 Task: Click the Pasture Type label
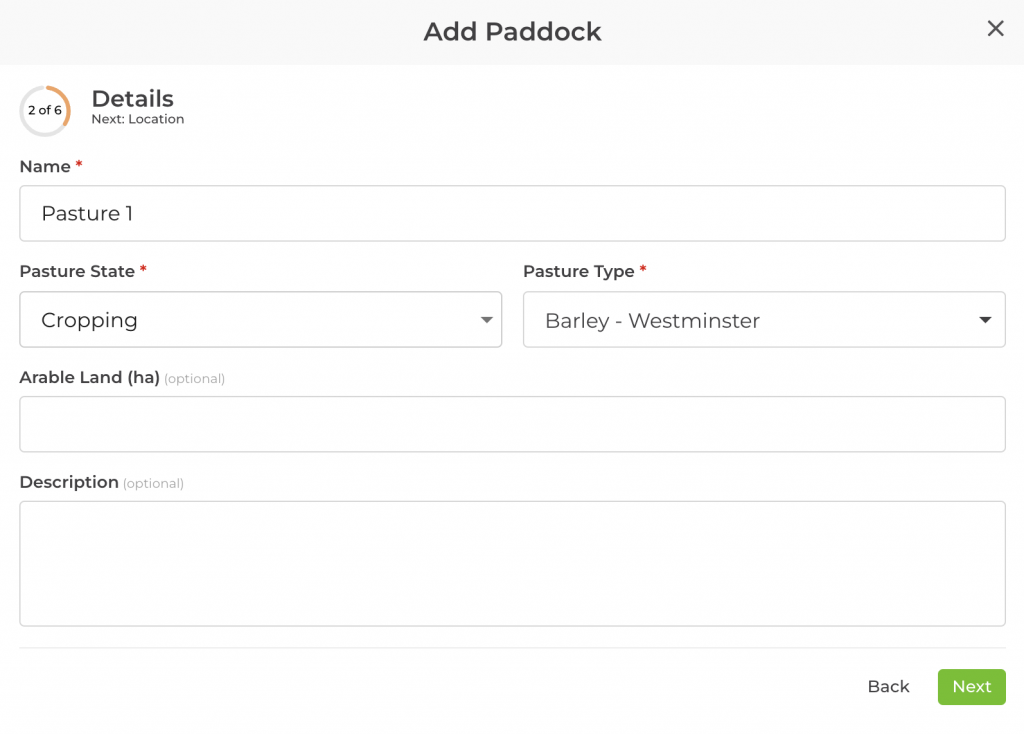point(579,271)
